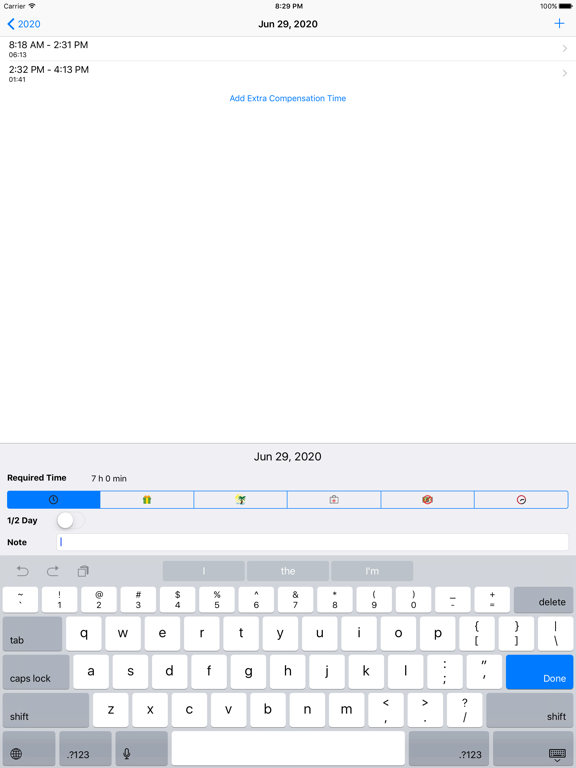Tap the letter m key

347,710
